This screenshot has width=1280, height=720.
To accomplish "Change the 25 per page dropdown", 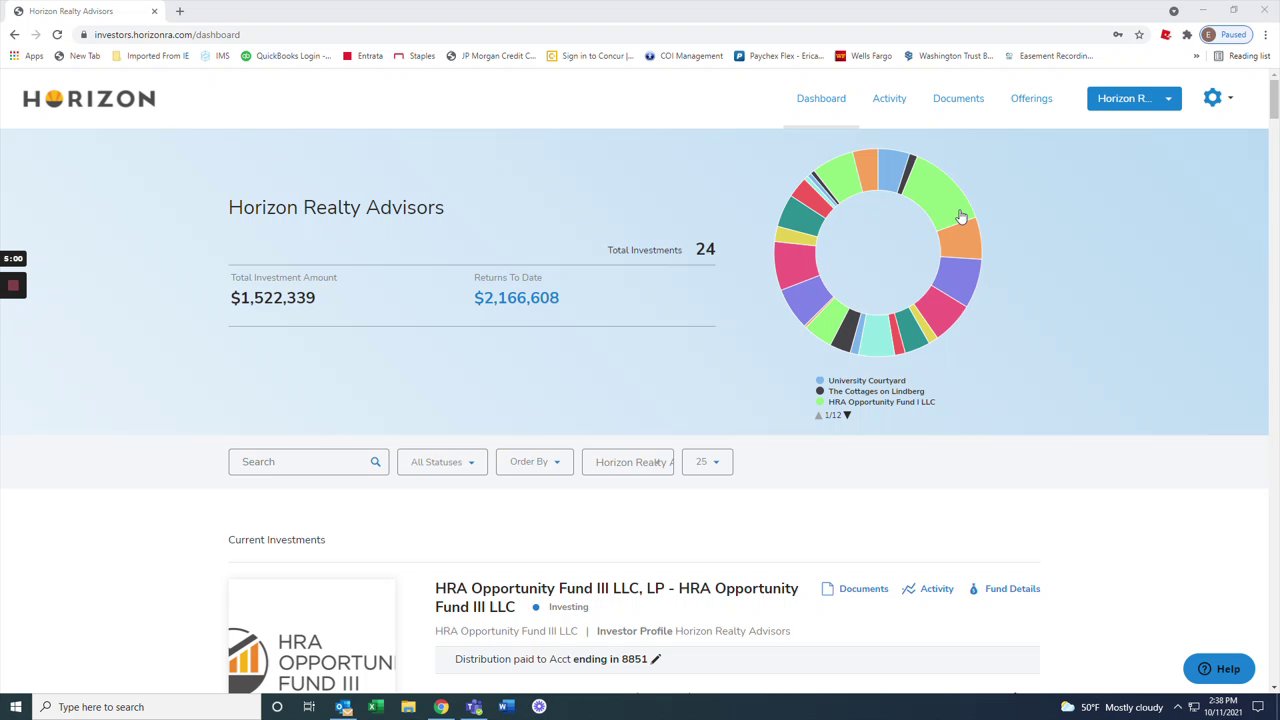I will (707, 462).
